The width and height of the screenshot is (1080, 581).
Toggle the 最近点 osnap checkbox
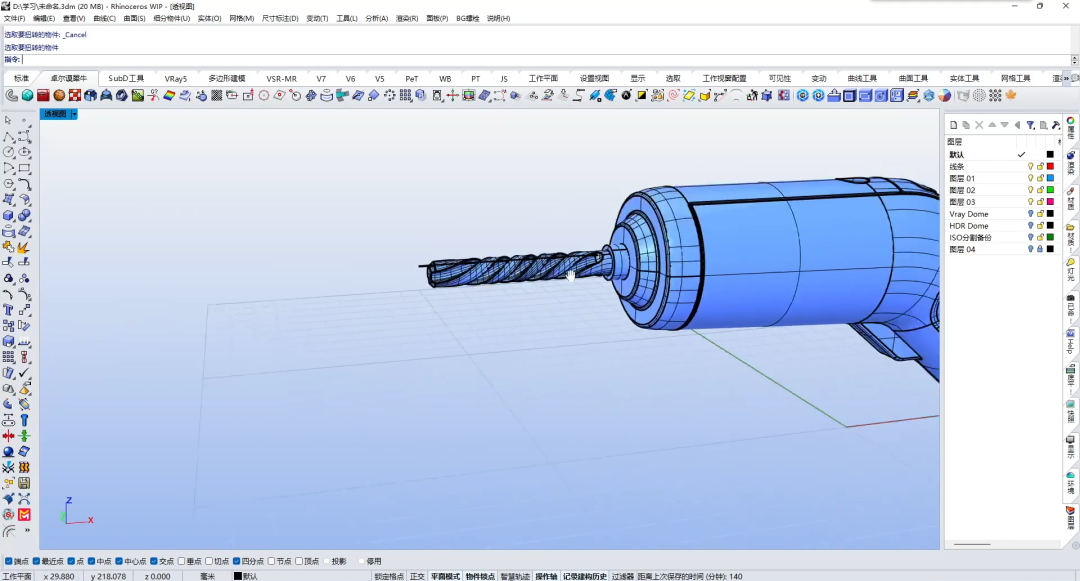tap(37, 561)
